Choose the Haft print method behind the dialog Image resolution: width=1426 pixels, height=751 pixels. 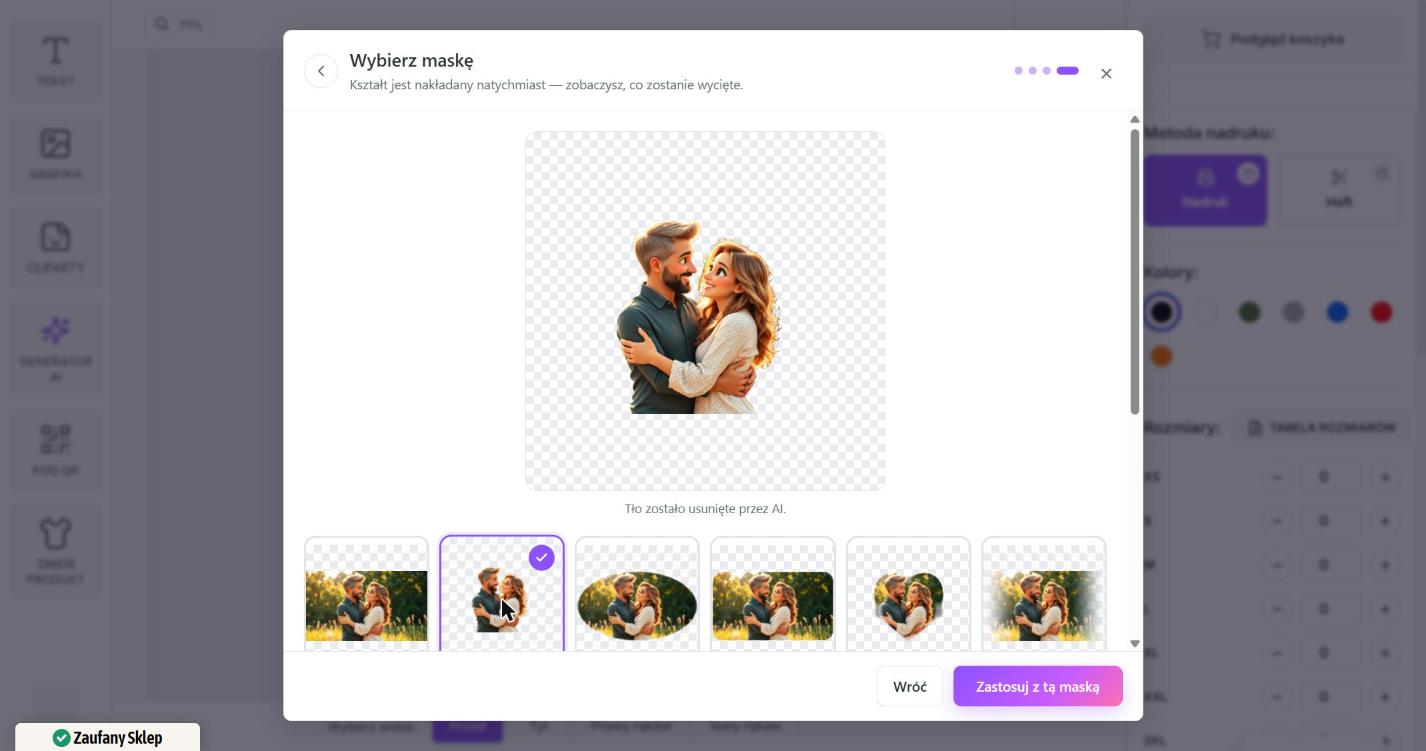click(x=1339, y=190)
